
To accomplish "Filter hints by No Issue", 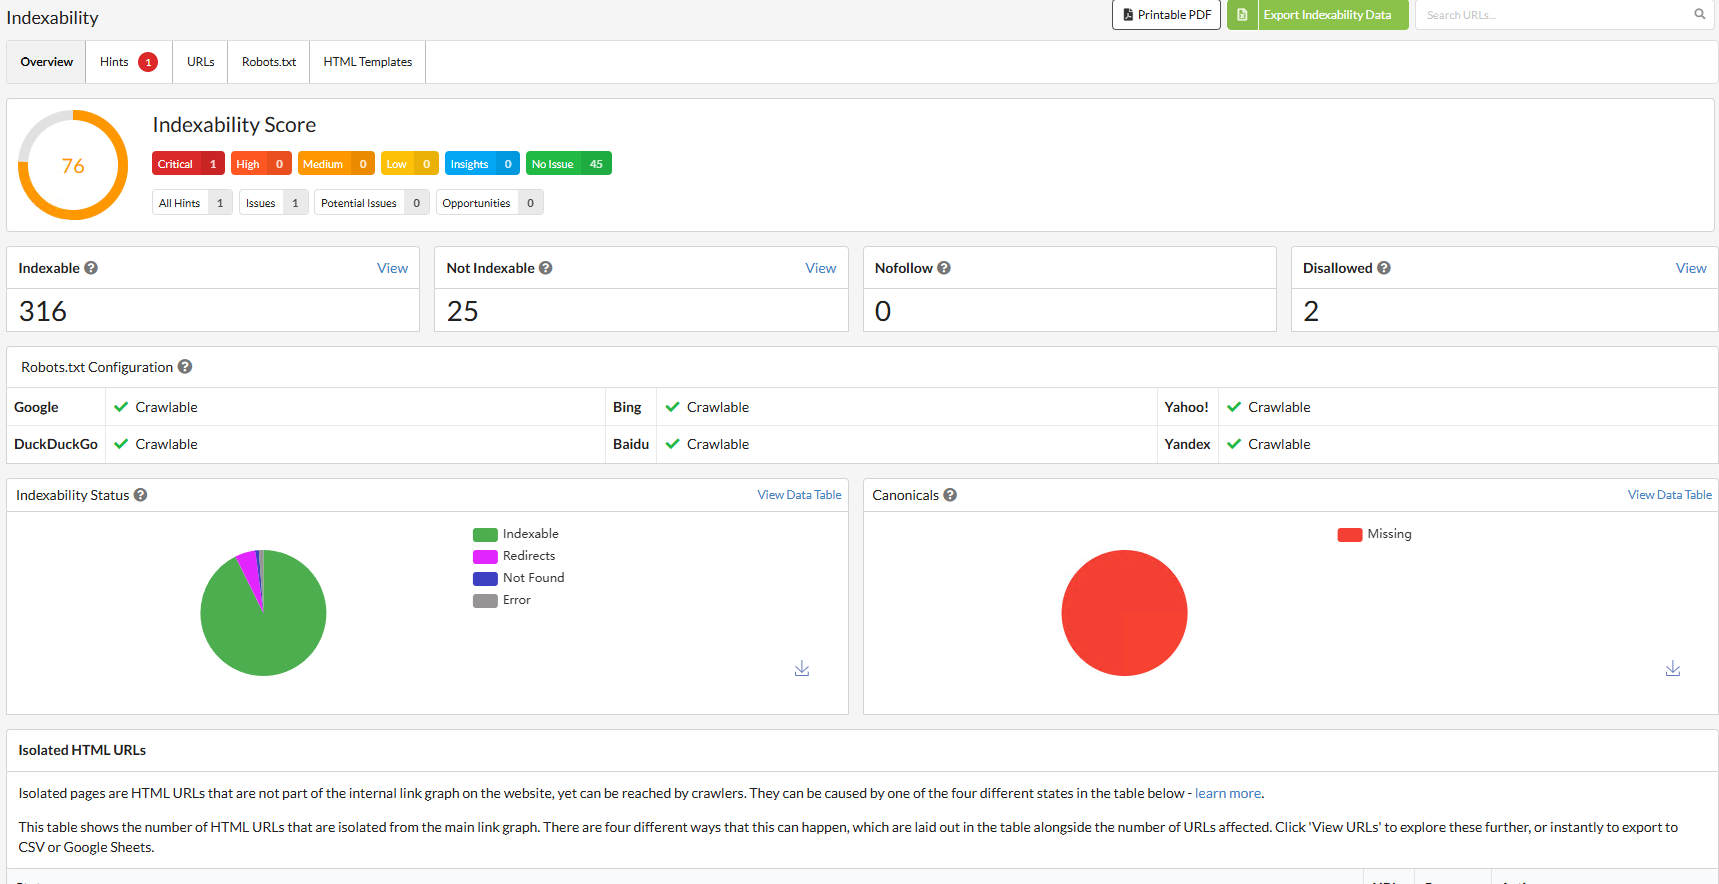I will 569,164.
